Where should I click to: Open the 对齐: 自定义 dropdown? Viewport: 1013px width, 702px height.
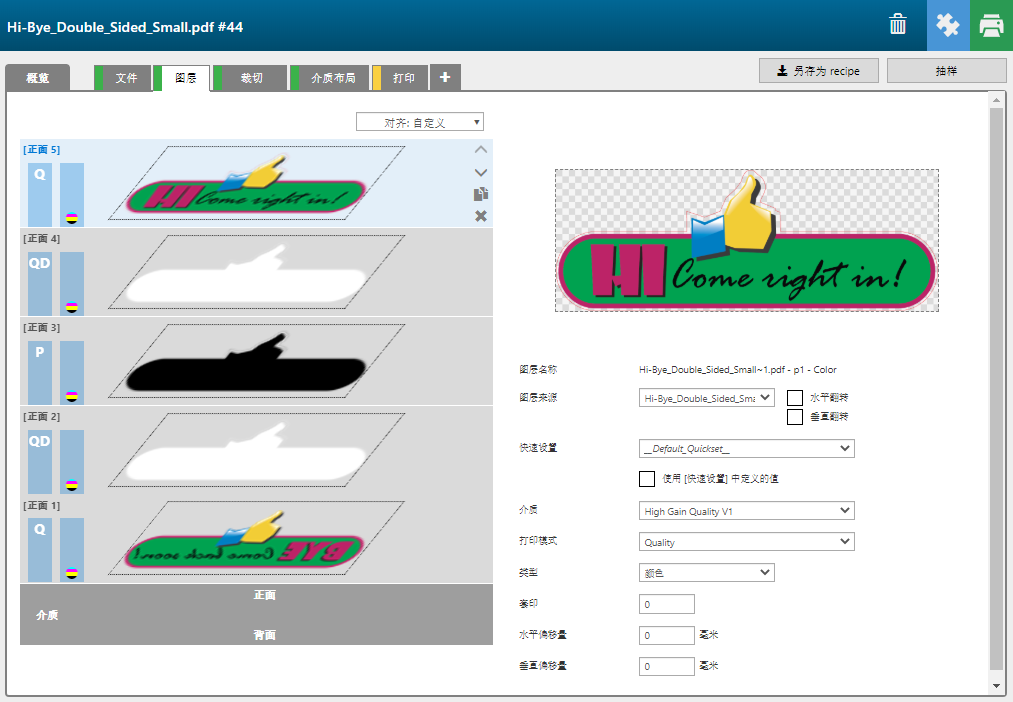pos(420,122)
